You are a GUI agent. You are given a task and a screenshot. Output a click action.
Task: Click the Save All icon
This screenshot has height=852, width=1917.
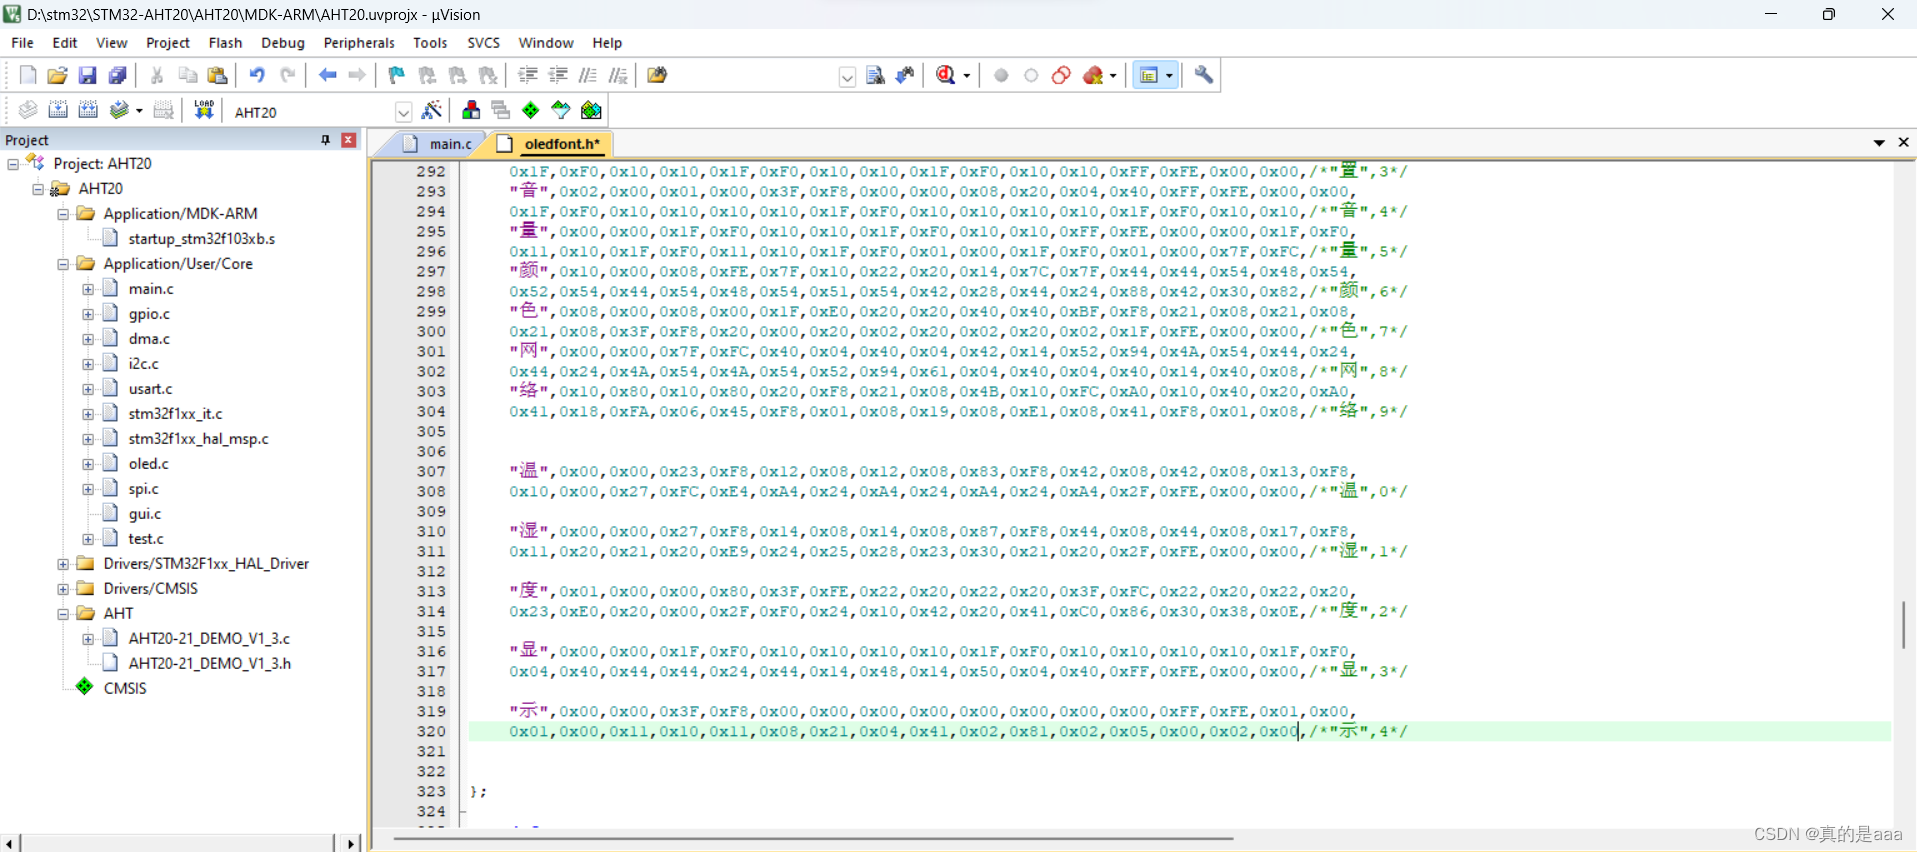pos(117,75)
